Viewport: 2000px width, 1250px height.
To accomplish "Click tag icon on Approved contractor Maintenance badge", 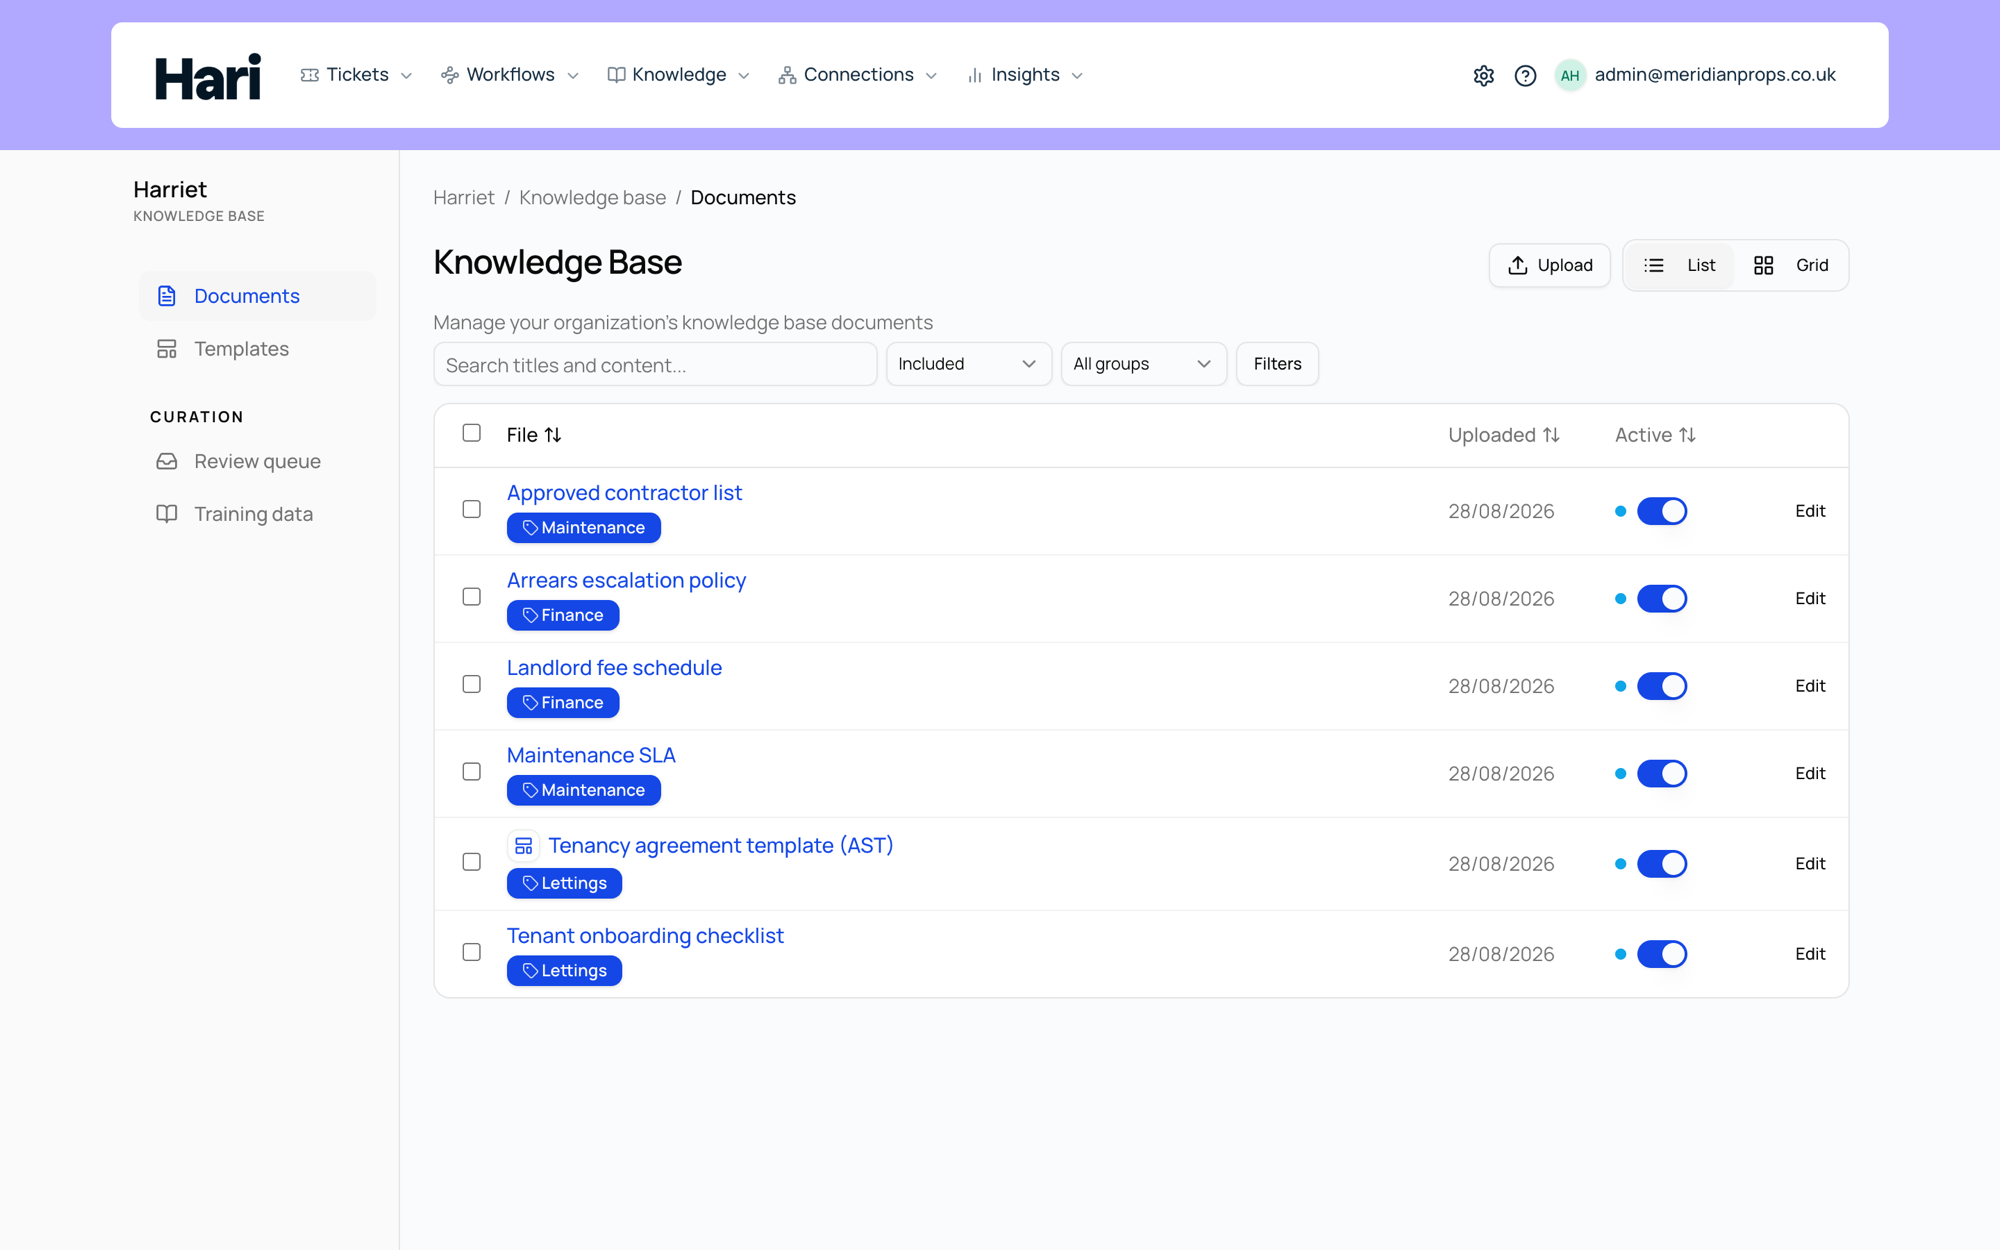I will pyautogui.click(x=530, y=528).
